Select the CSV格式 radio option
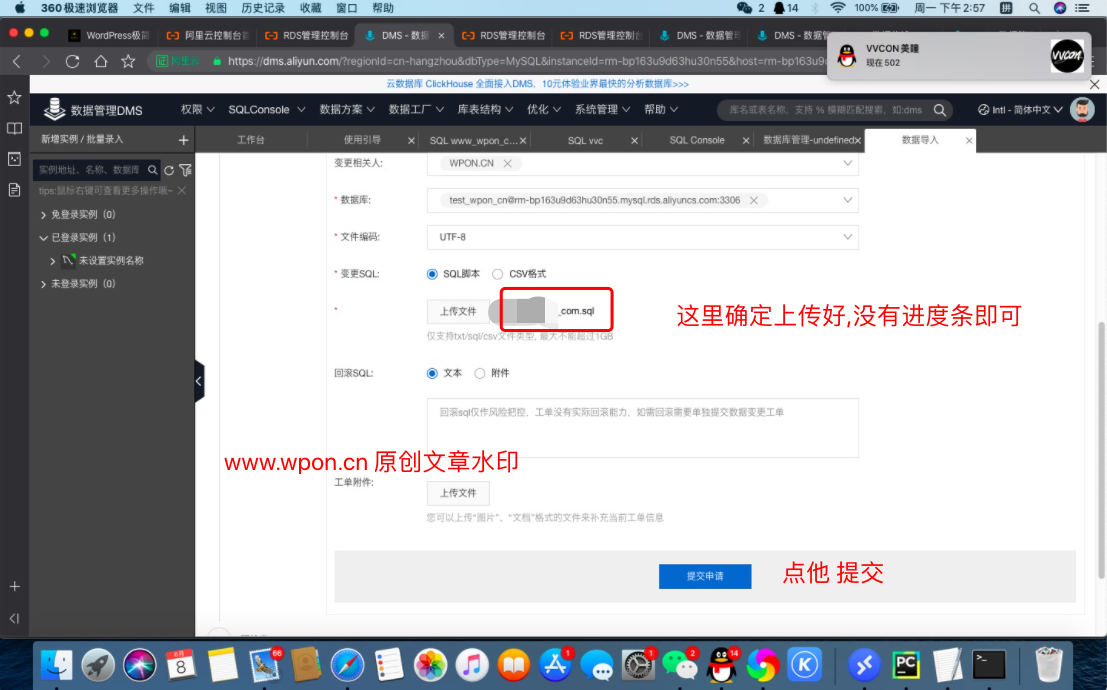 coord(498,274)
